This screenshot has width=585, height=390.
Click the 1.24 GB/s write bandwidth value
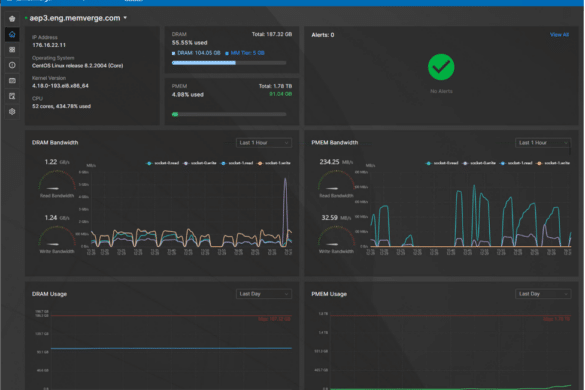(x=57, y=218)
